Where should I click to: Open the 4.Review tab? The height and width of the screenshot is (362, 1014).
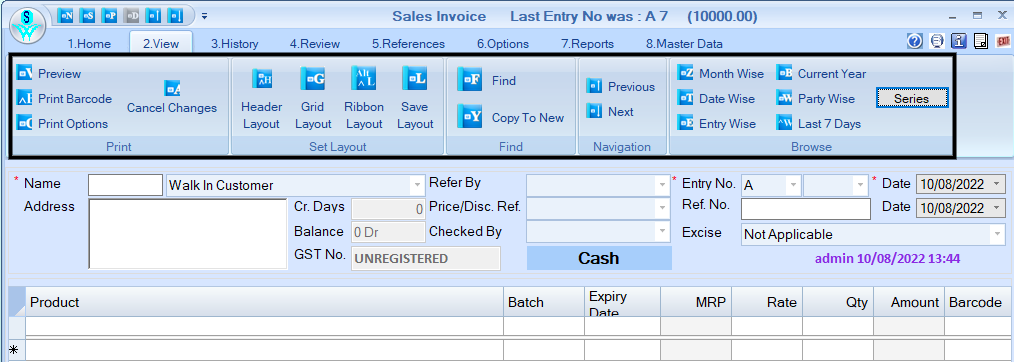coord(315,44)
